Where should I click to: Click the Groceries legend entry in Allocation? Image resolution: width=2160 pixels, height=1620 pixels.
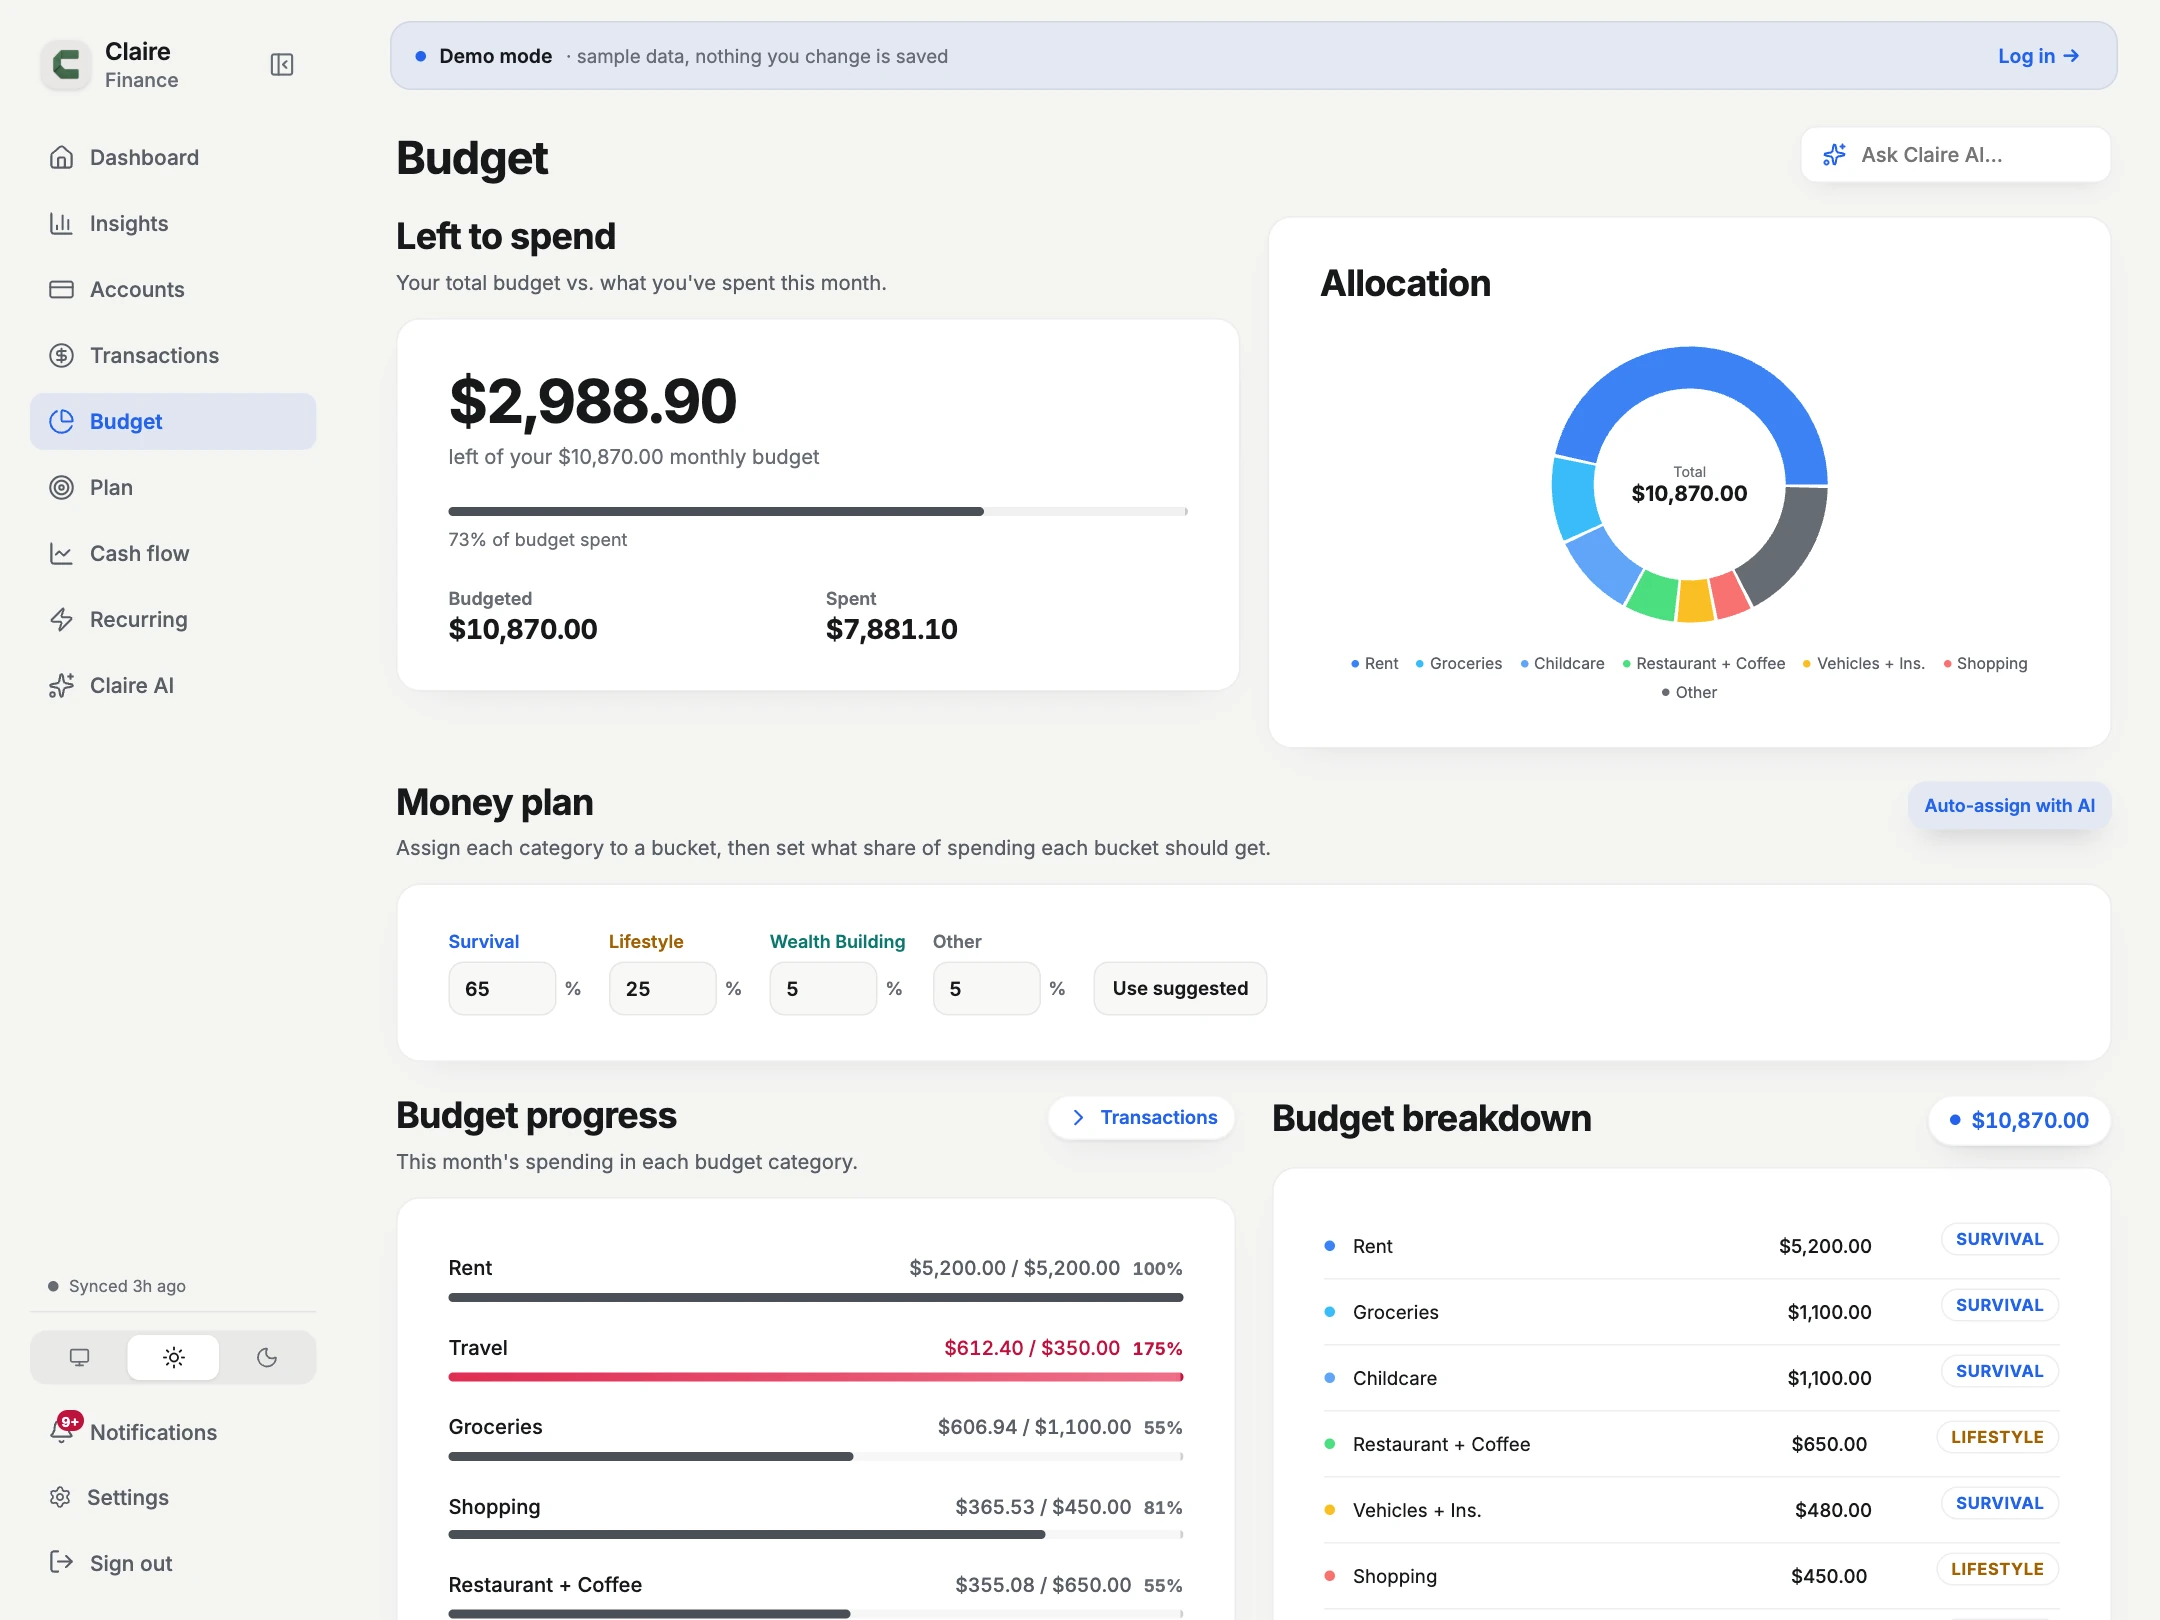point(1459,663)
